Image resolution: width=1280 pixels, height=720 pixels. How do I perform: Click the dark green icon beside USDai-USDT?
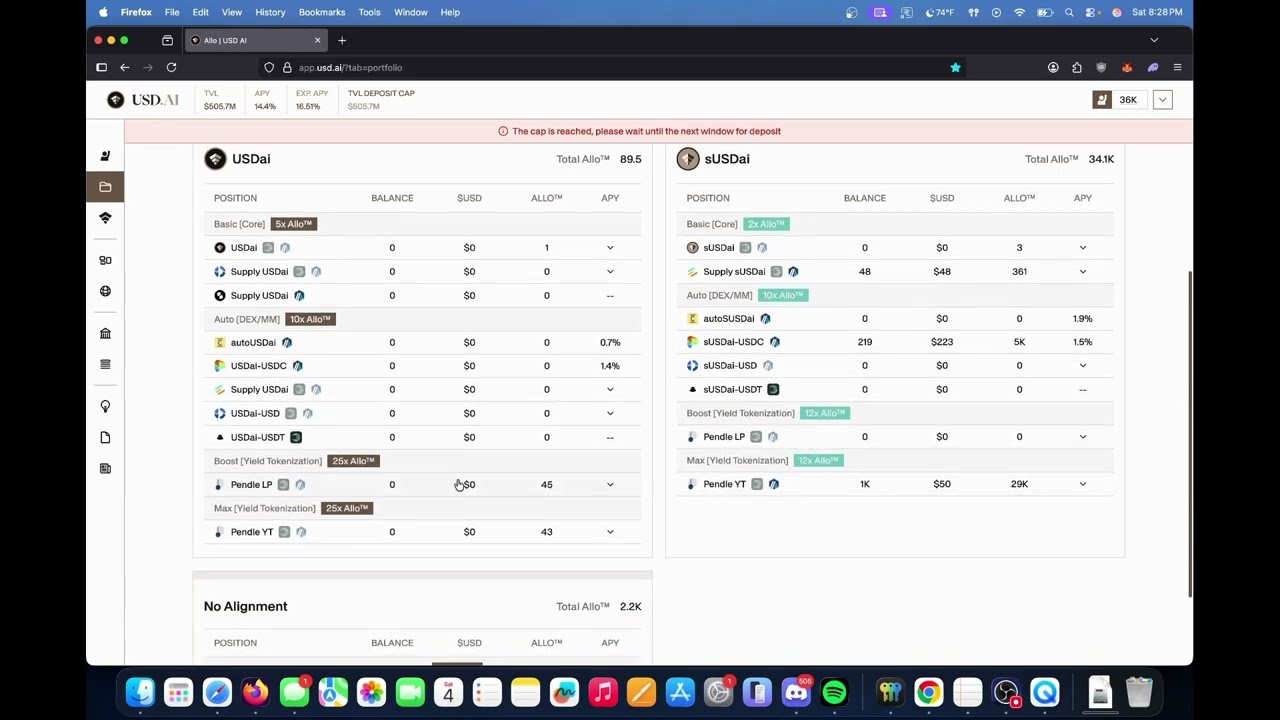point(296,437)
